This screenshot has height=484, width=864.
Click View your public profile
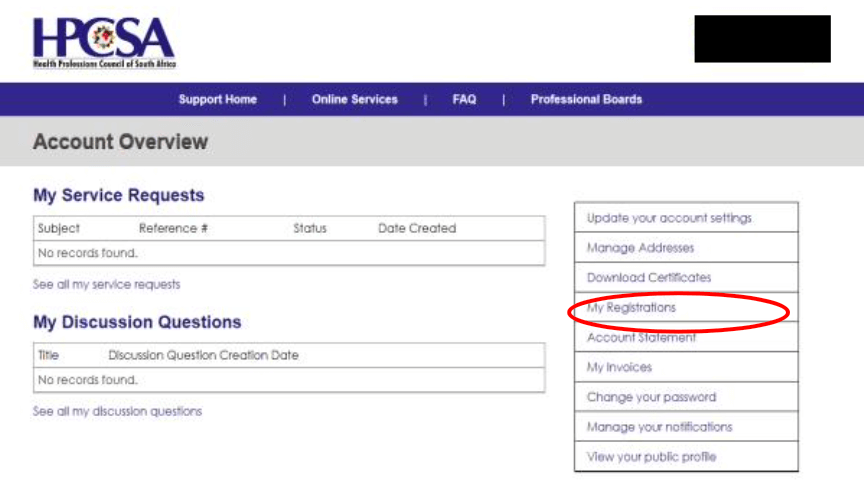[651, 457]
